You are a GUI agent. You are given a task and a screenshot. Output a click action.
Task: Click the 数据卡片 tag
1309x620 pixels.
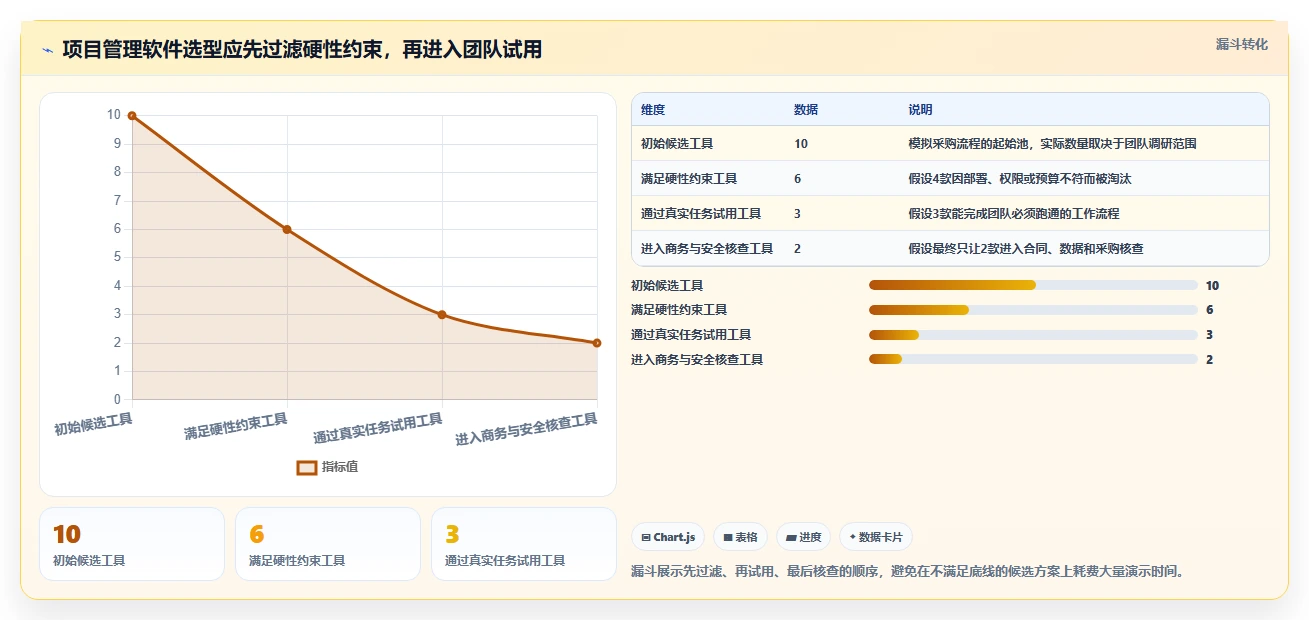876,537
